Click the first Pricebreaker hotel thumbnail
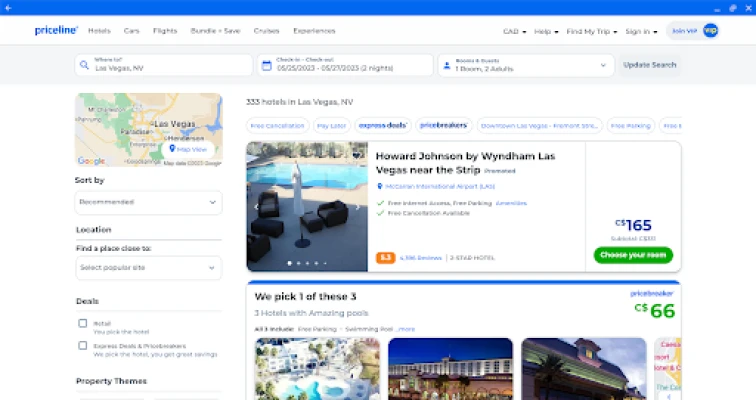756x400 pixels. coord(317,368)
